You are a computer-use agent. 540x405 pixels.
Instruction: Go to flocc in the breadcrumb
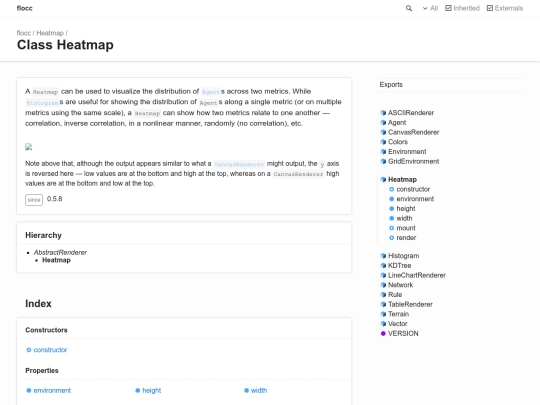(x=23, y=33)
